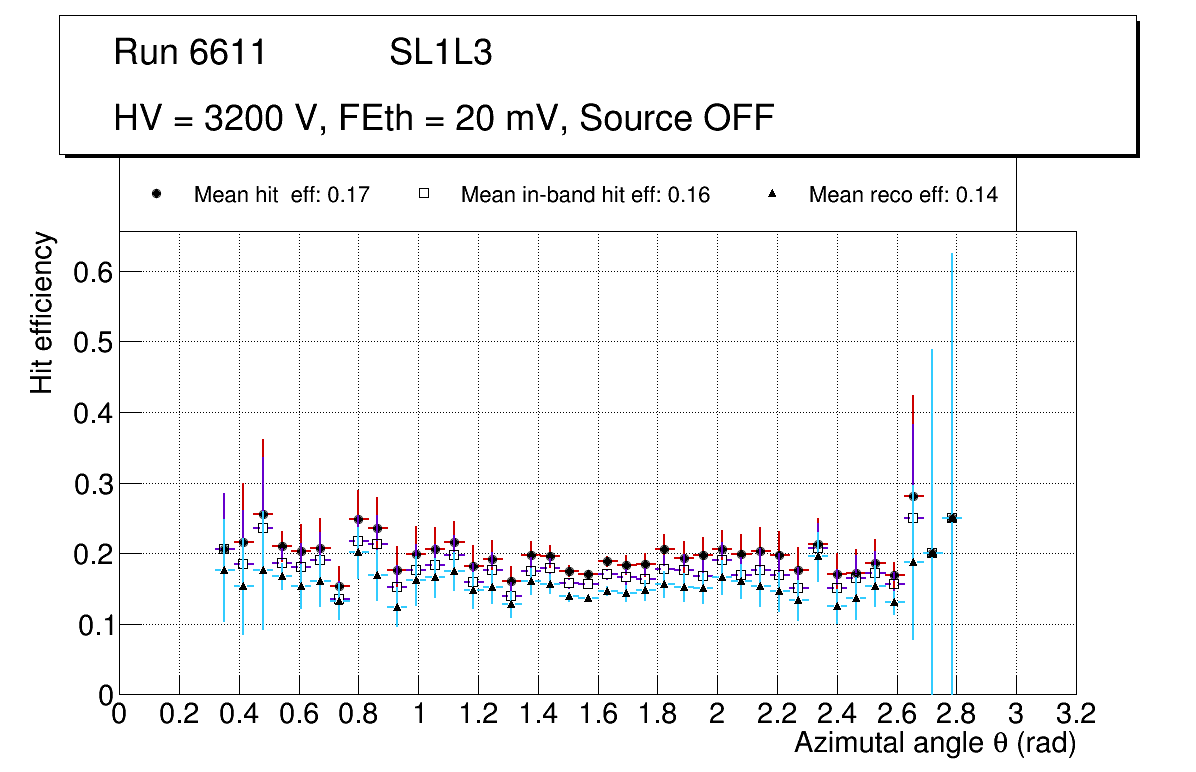Select the highest filled circle point near 2.65 rad
Screen dimensions: 1196x772
912,496
